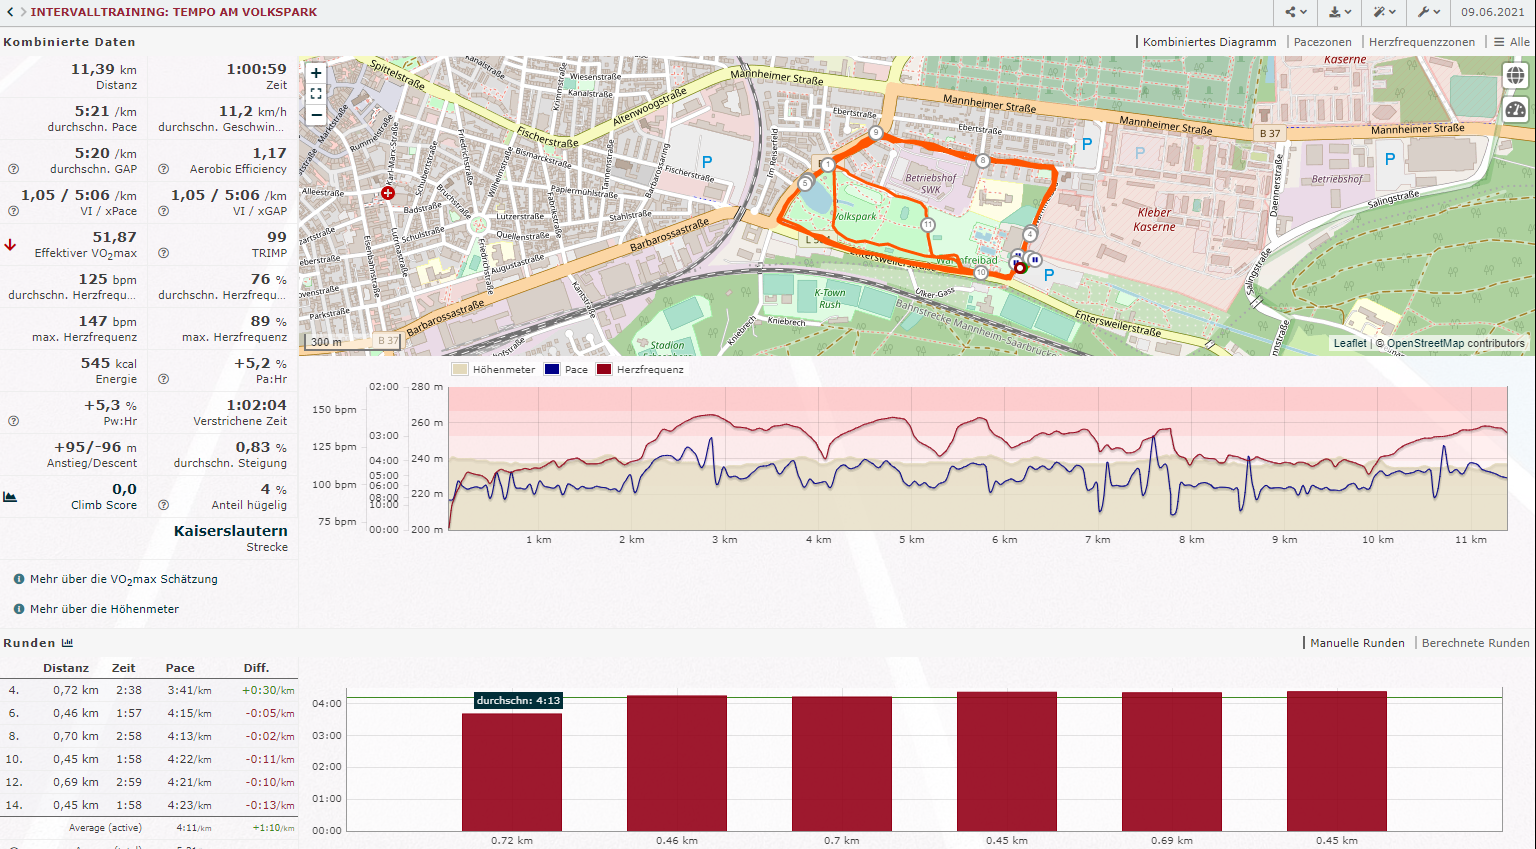Toggle the Pace series in the chart legend
This screenshot has width=1536, height=849.
point(566,369)
